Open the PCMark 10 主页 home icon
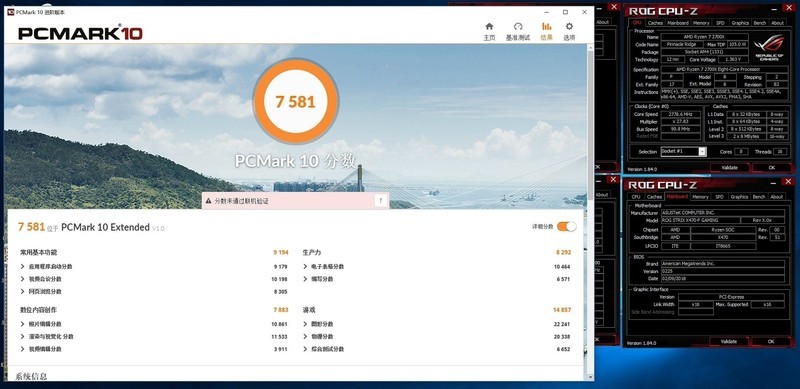Screen dimensions: 800x389 [x=489, y=27]
